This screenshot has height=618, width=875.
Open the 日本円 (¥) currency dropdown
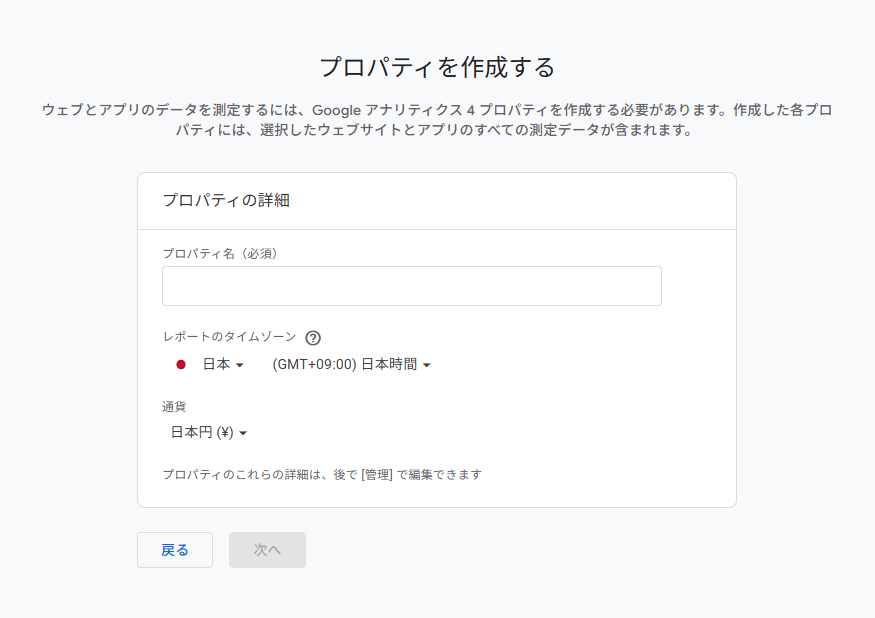pos(209,433)
